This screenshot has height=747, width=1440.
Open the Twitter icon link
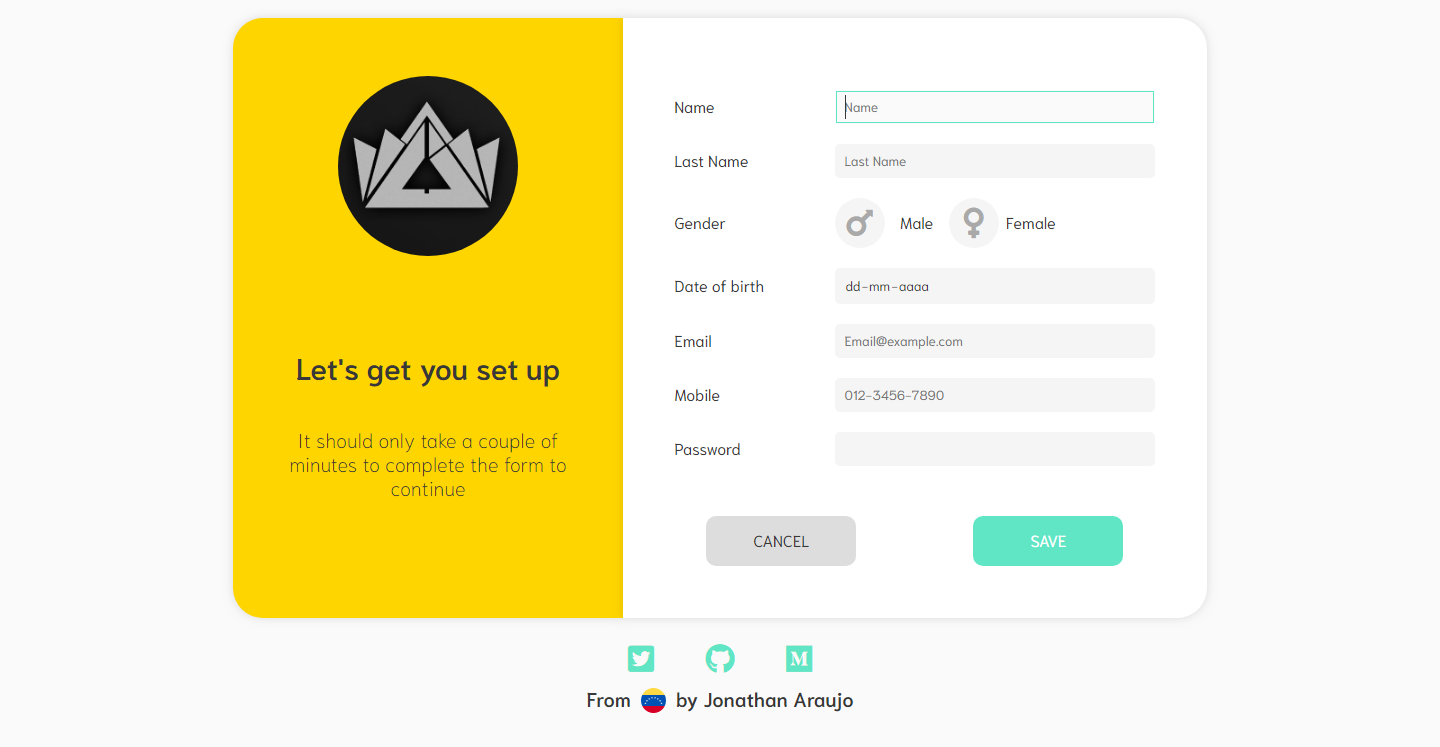641,659
